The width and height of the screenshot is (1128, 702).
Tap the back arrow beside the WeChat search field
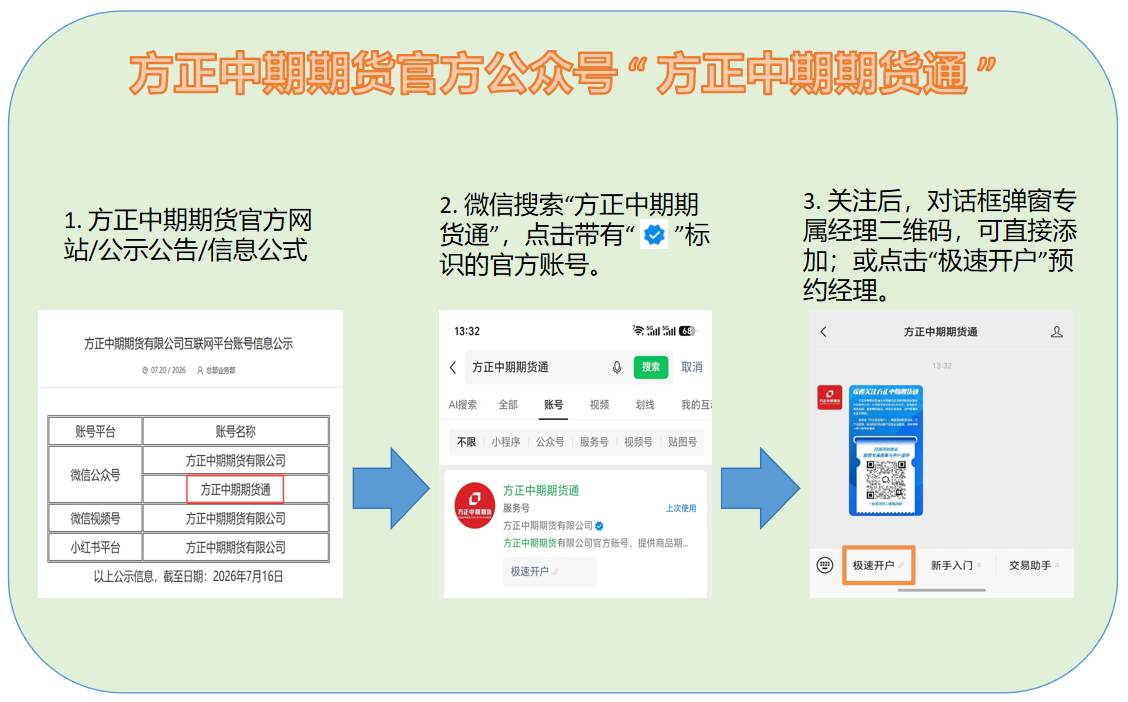pos(452,368)
